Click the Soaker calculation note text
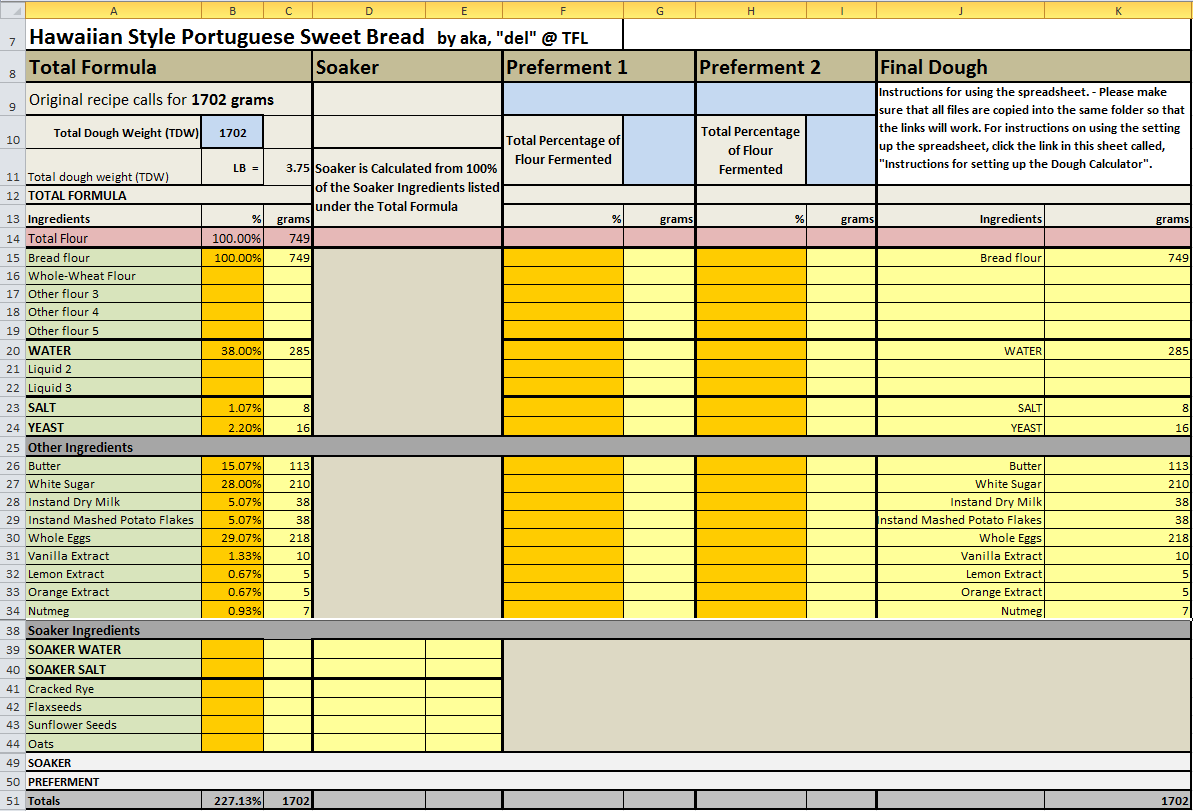The width and height of the screenshot is (1193, 811). click(407, 187)
